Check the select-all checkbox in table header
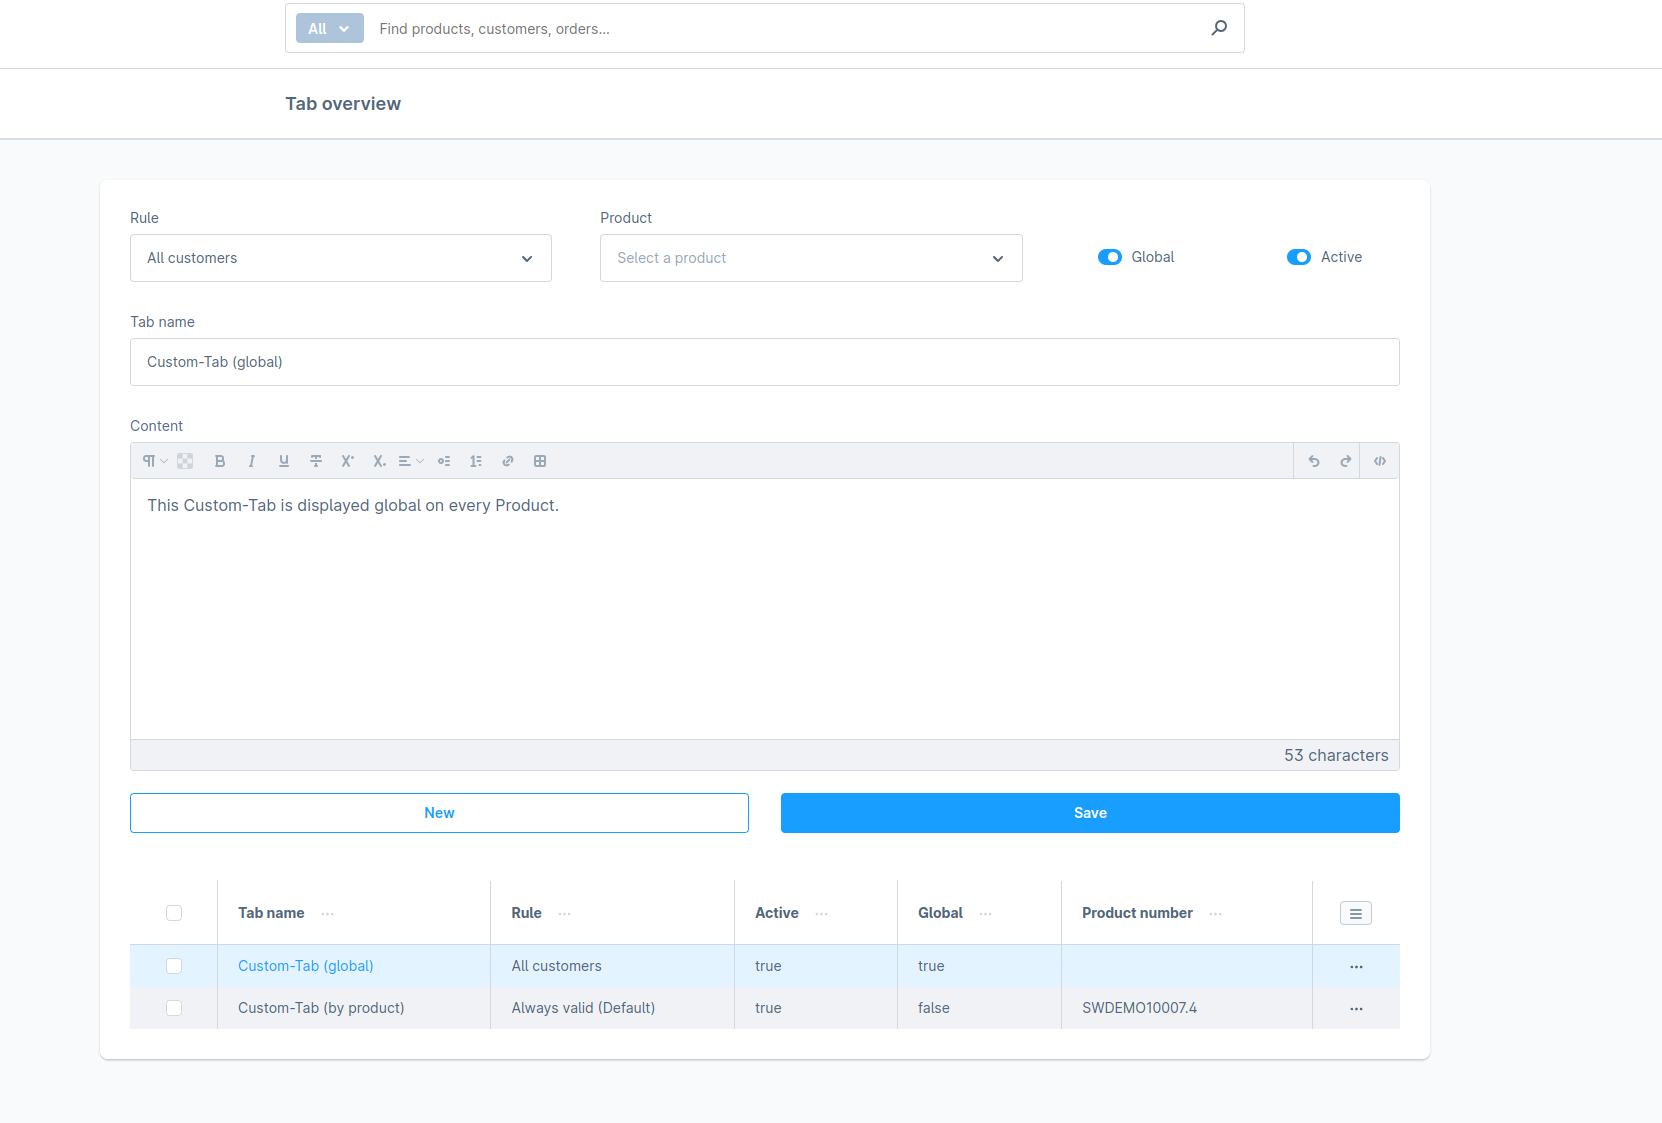1662x1123 pixels. tap(174, 913)
